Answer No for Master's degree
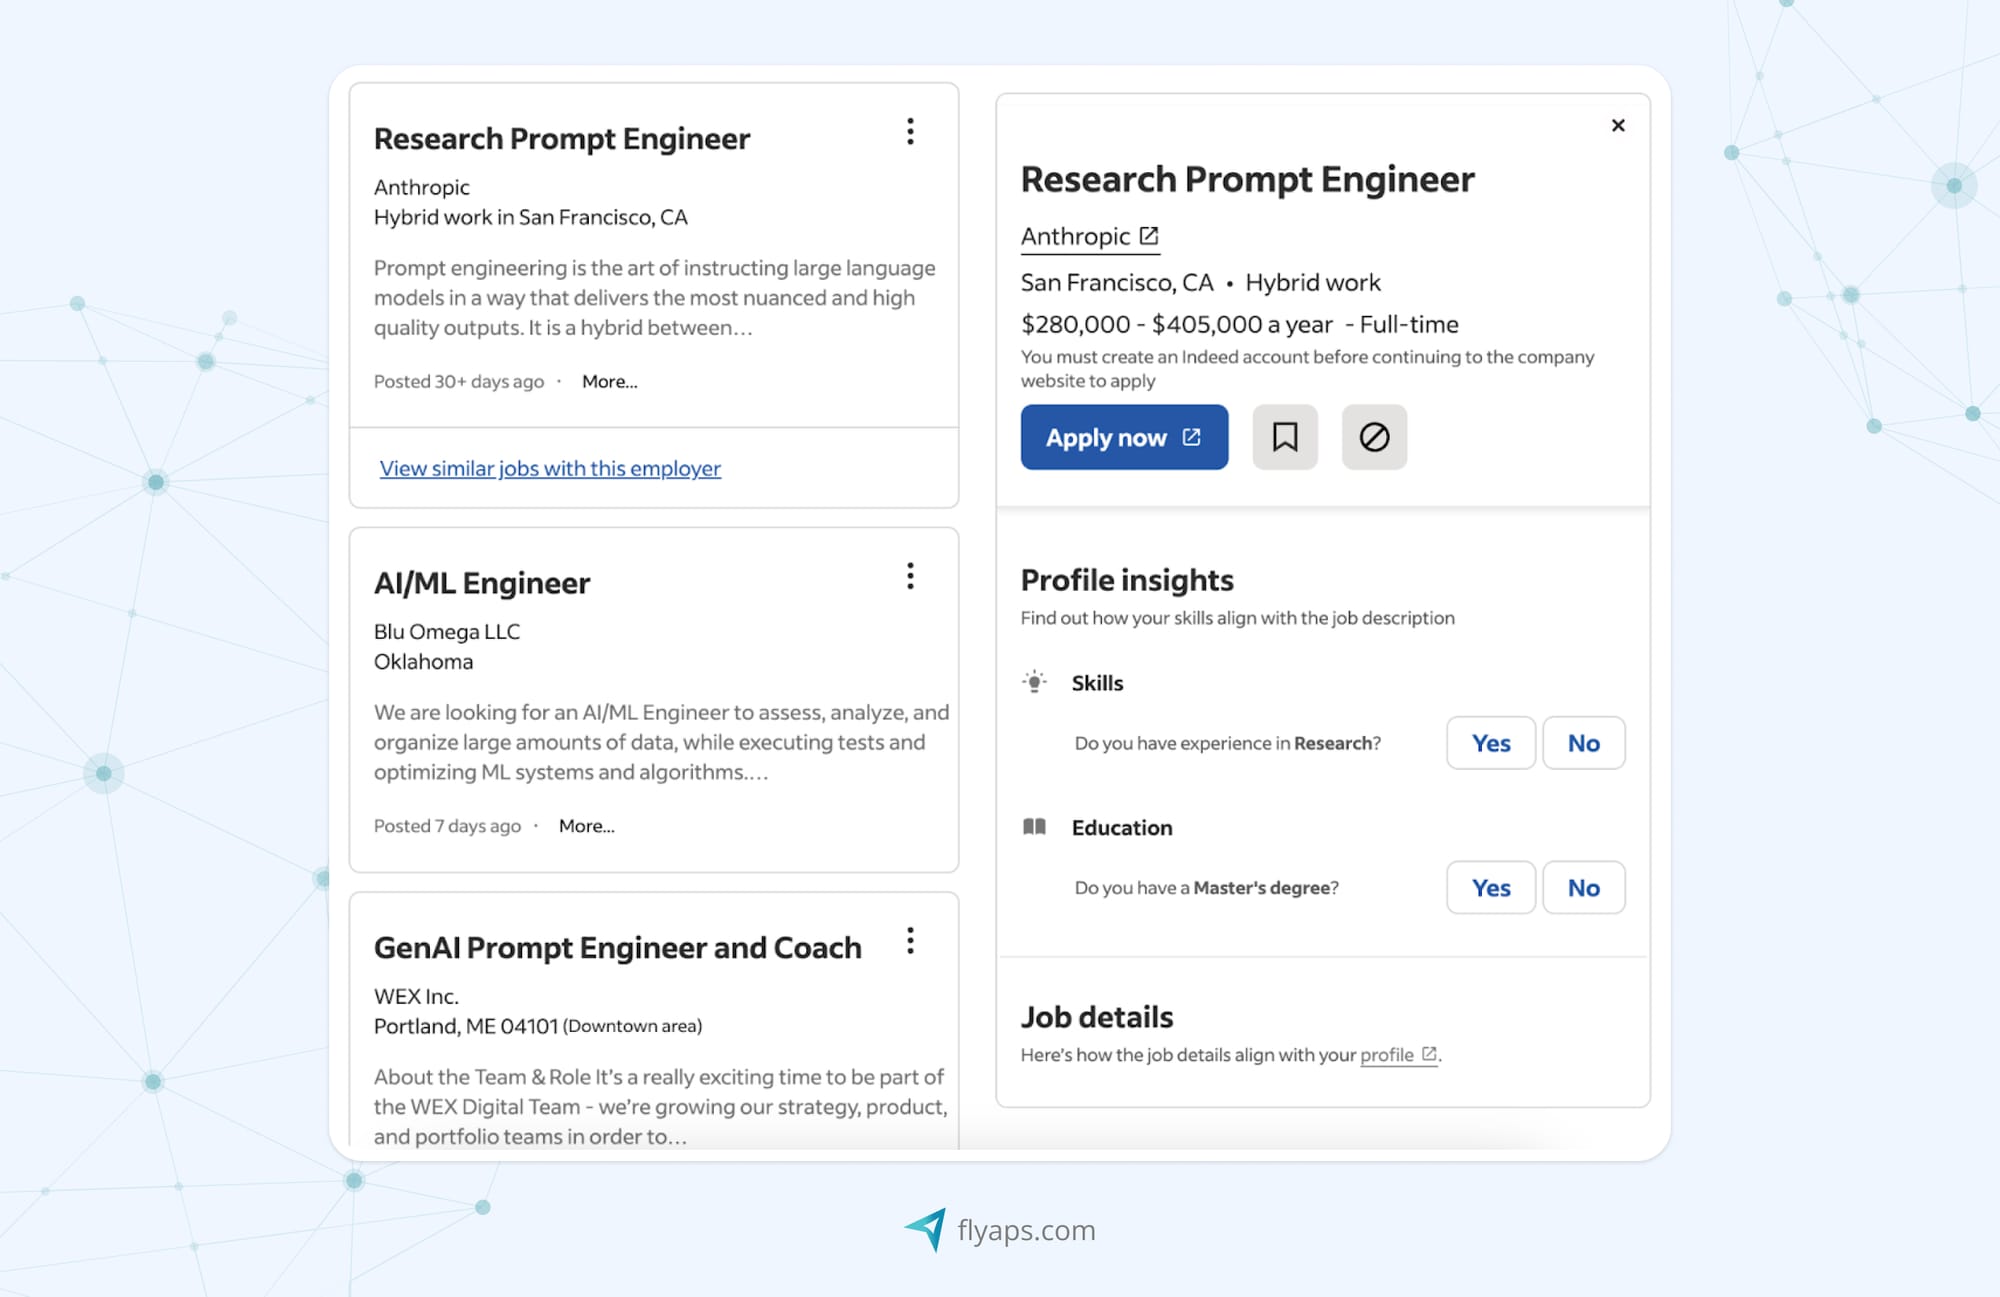Viewport: 2000px width, 1297px height. coord(1584,888)
